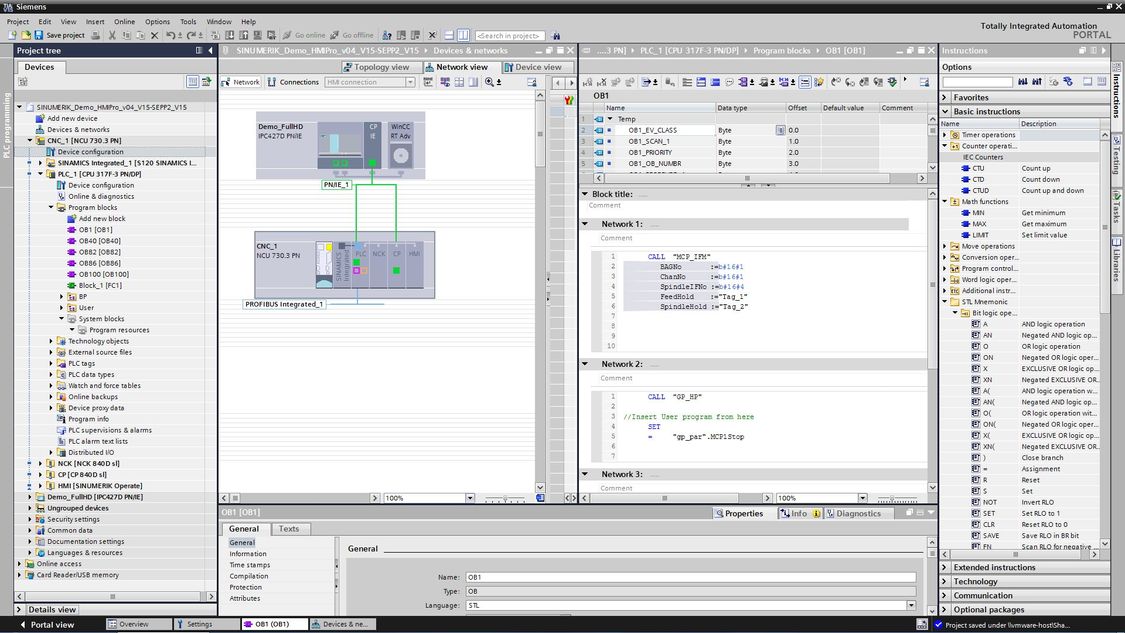
Task: Open the Project menu
Action: [x=17, y=22]
